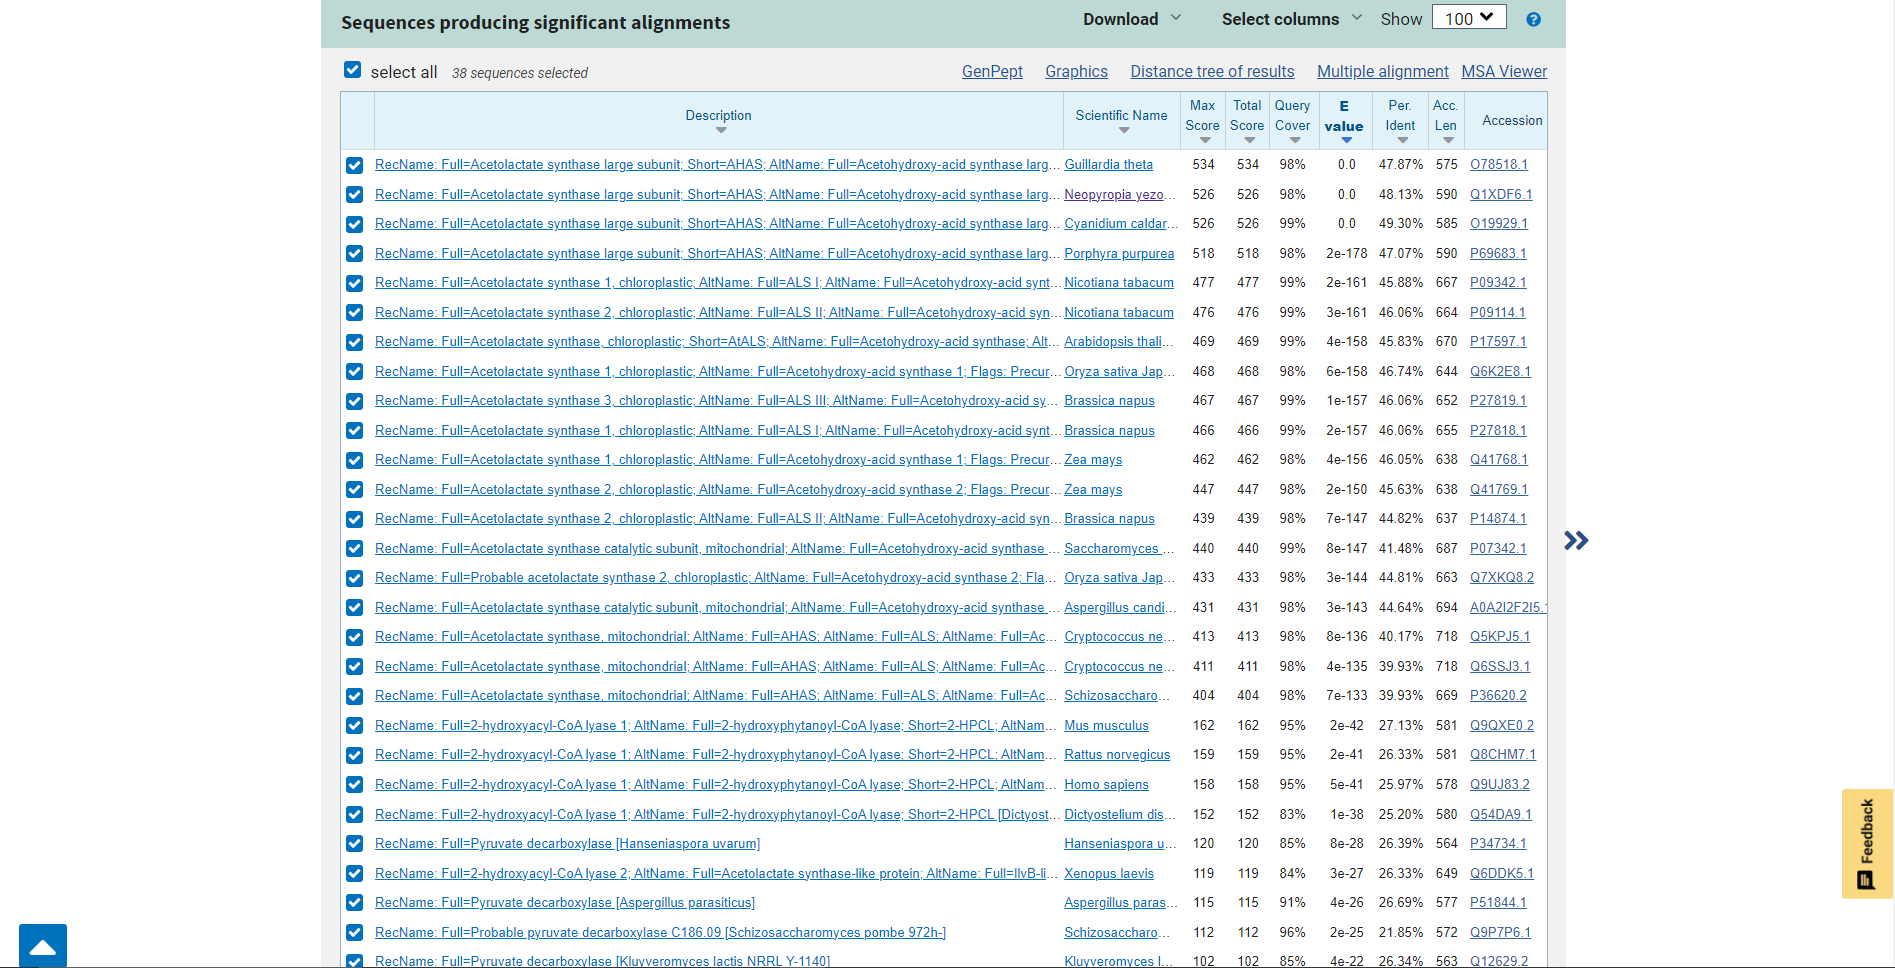The width and height of the screenshot is (1895, 968).
Task: Open accession P07342.1
Action: coord(1498,549)
